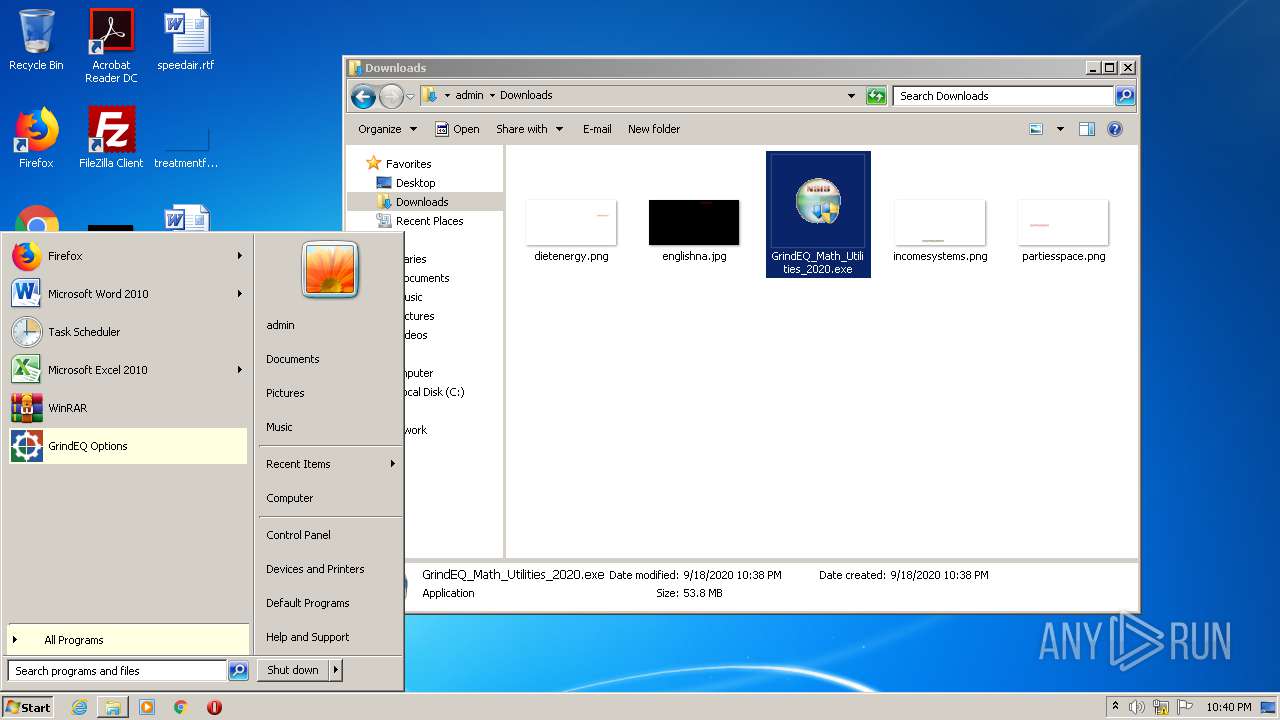Click the Start button
The width and height of the screenshot is (1280, 720).
[28, 707]
